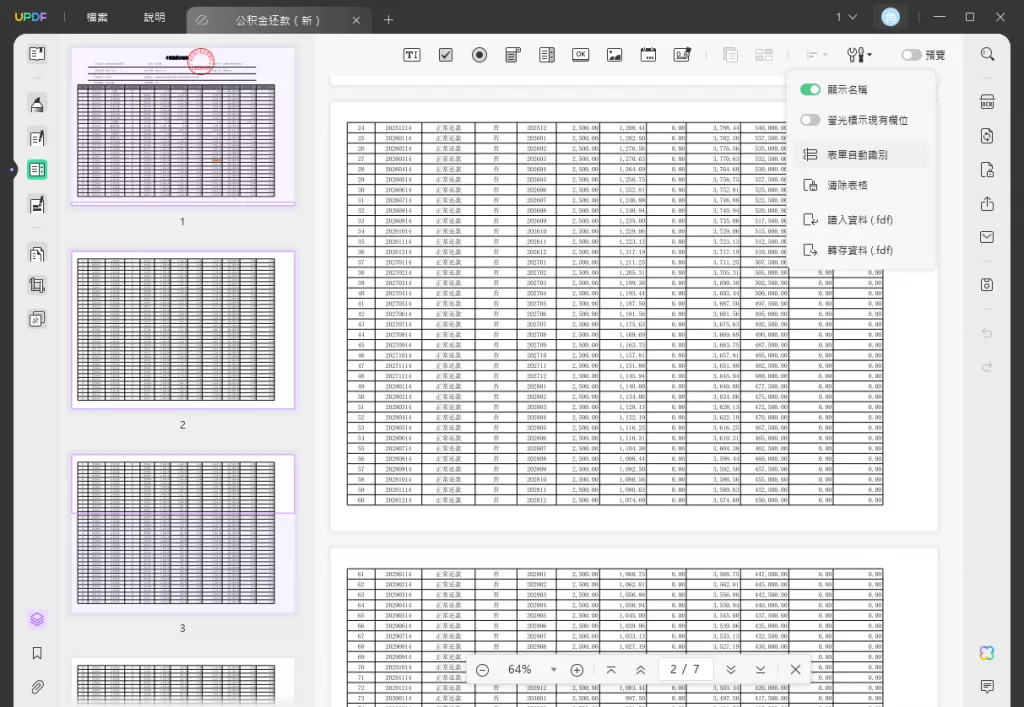
Task: Open the Page Tools layers-copy icon
Action: click(x=37, y=319)
